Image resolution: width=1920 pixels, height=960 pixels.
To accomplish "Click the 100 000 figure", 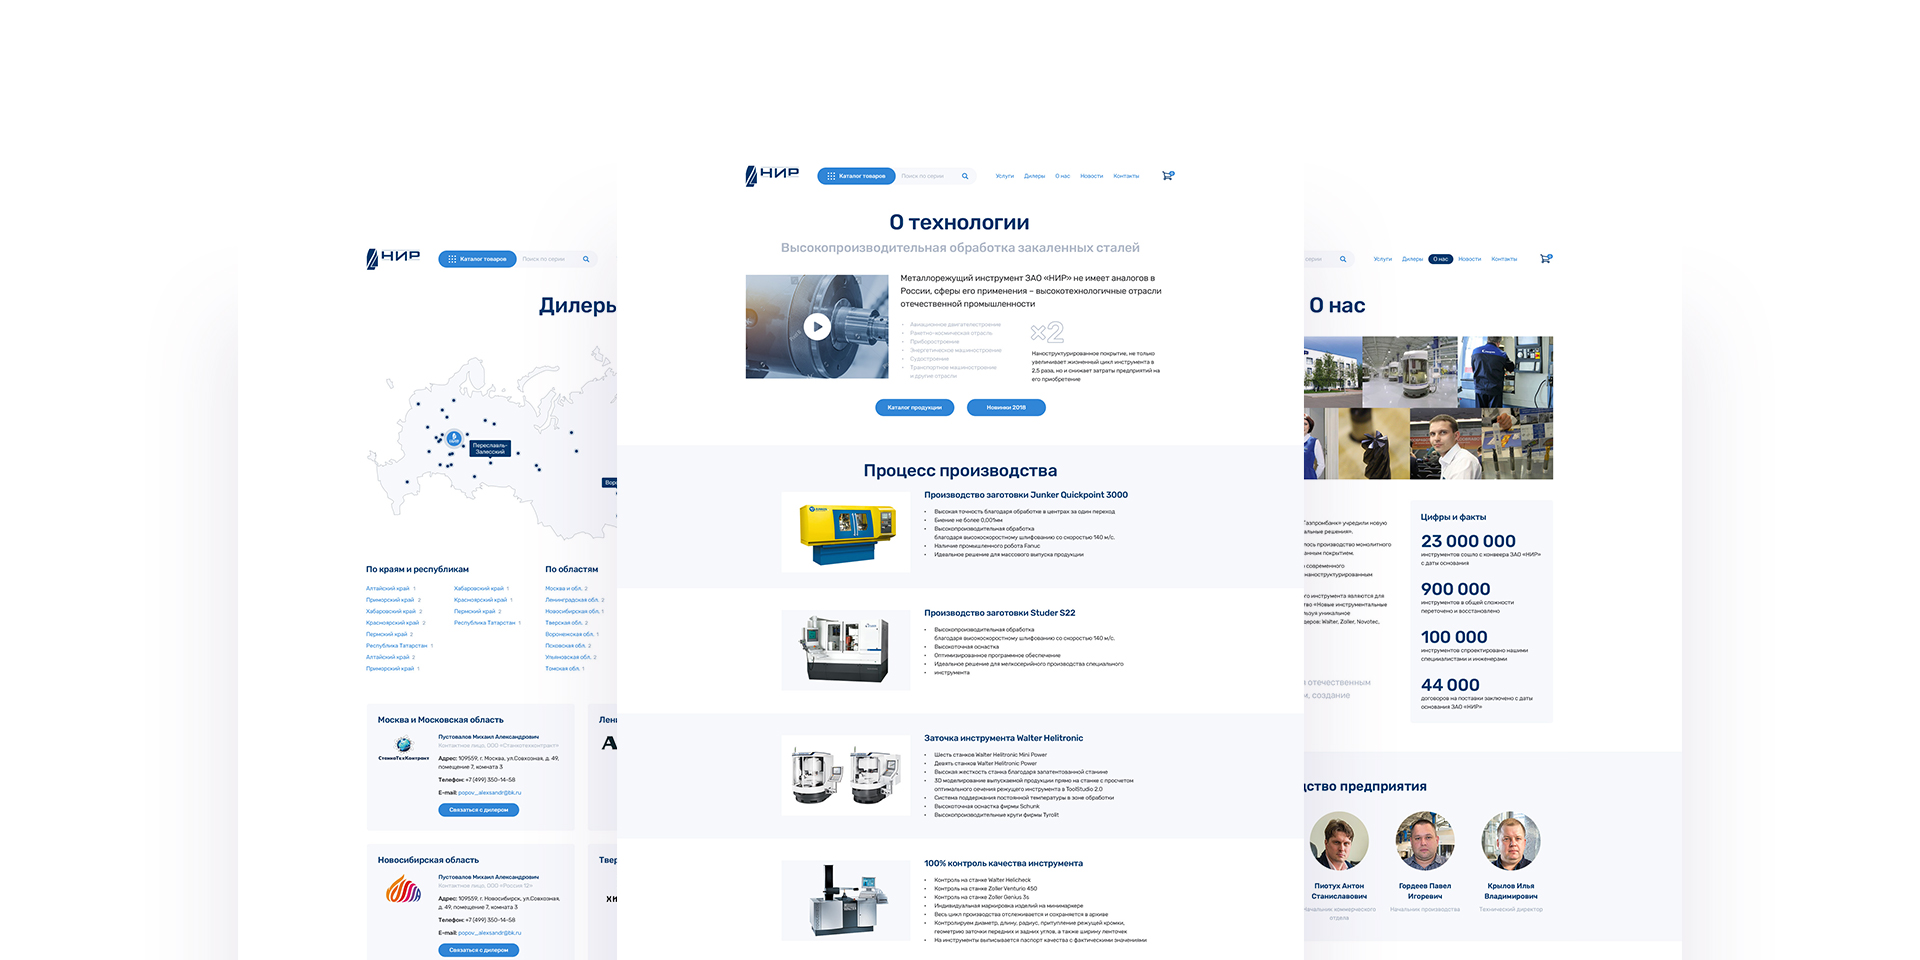I will pyautogui.click(x=1454, y=637).
